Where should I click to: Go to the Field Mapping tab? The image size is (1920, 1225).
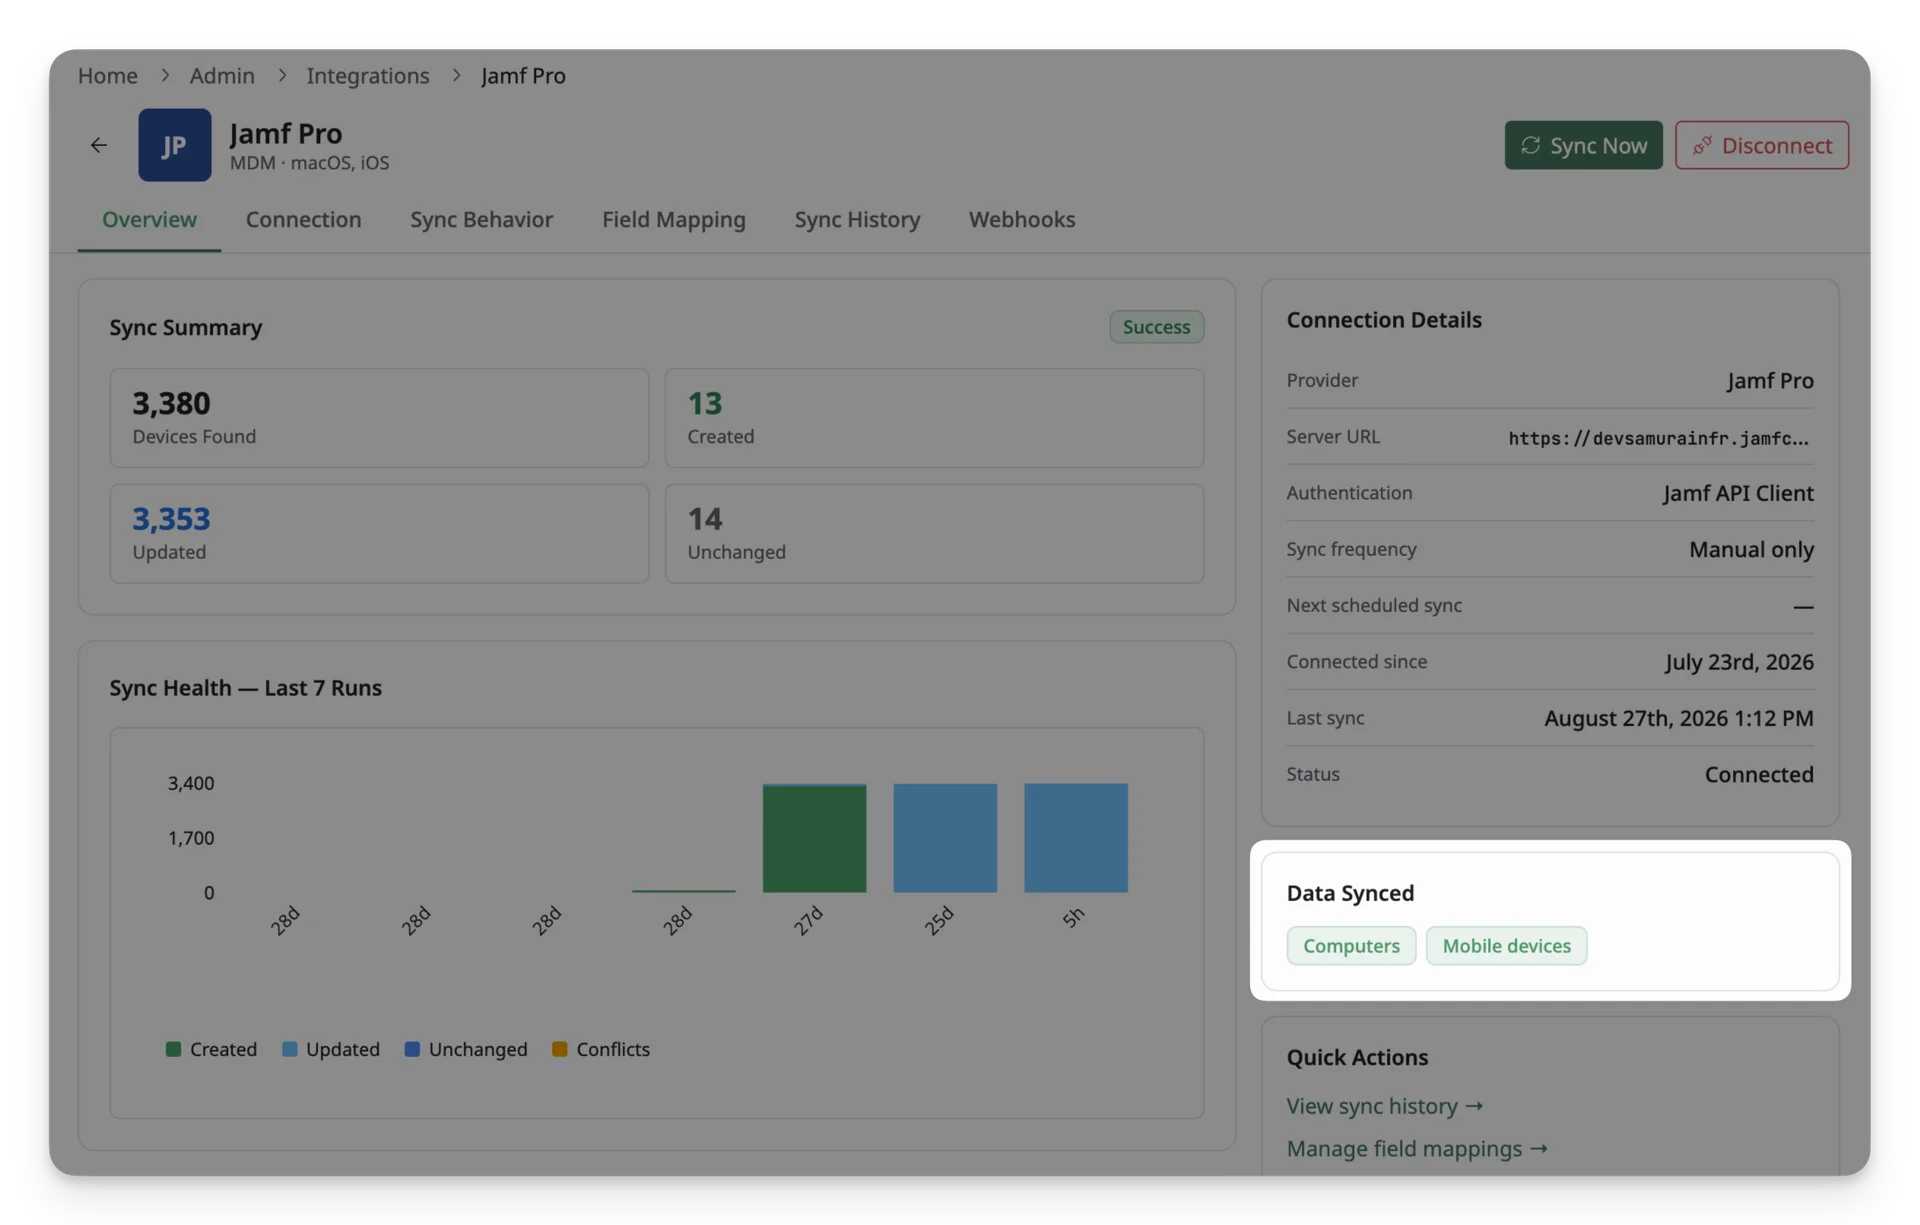[673, 219]
